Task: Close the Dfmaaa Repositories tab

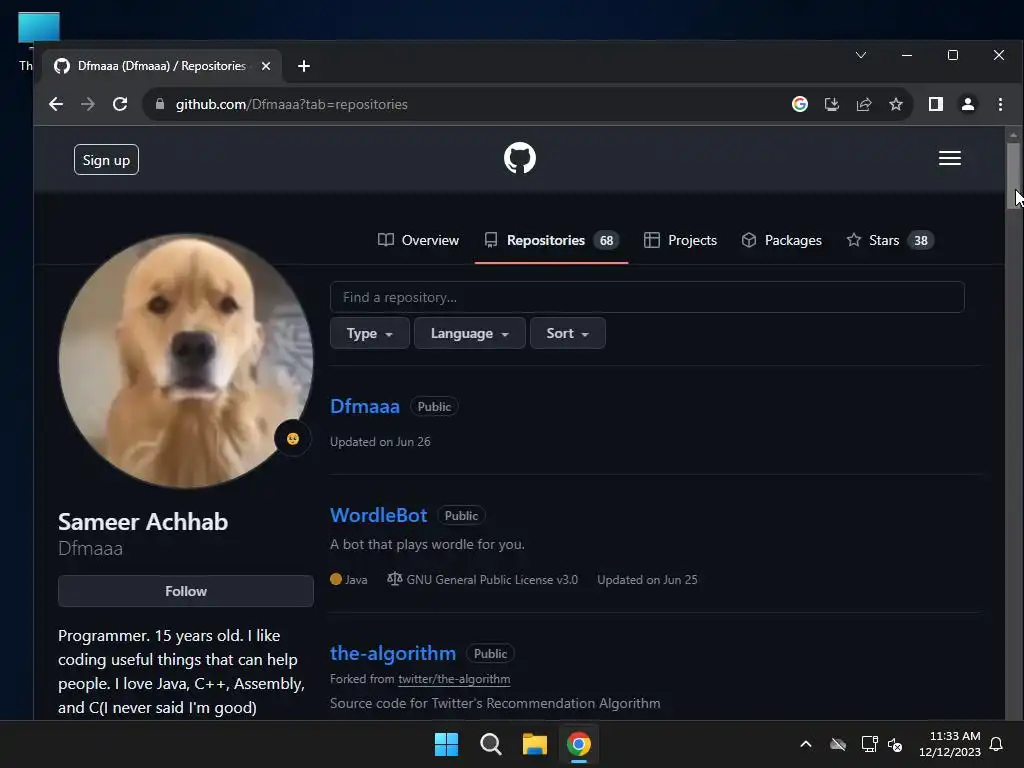Action: click(x=266, y=66)
